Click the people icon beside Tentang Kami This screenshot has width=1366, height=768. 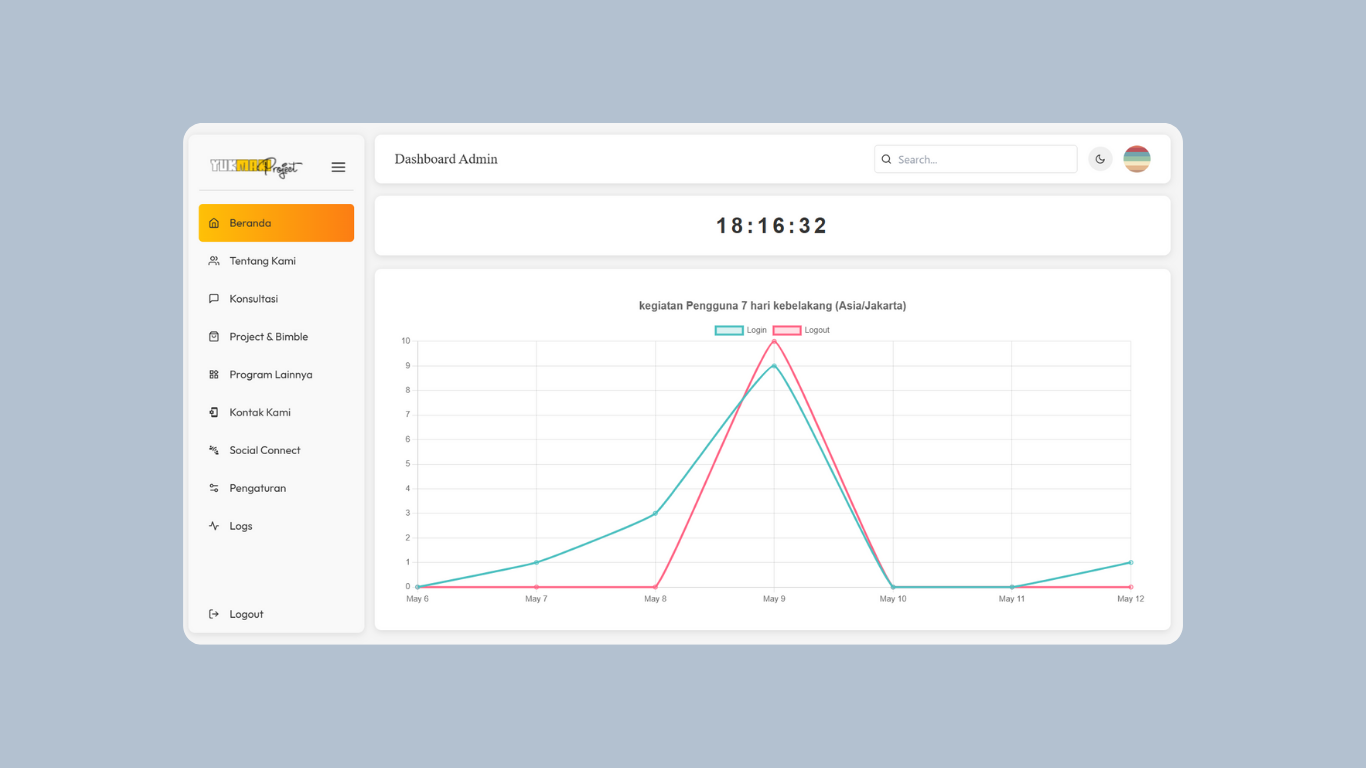pos(214,261)
